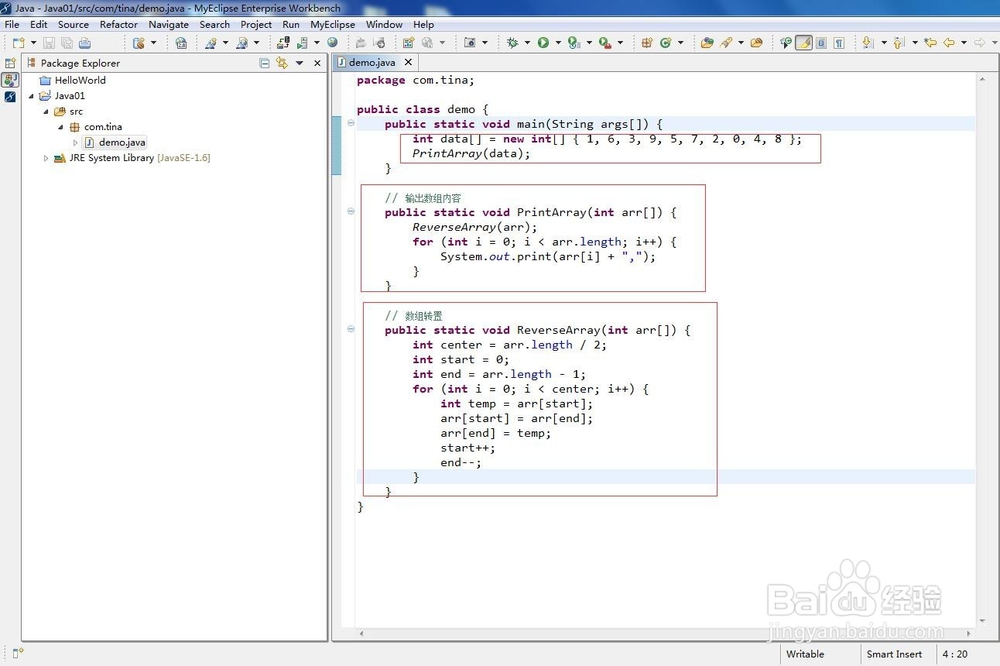Click the Previous Annotation arrow icon
1000x666 pixels.
click(x=898, y=43)
